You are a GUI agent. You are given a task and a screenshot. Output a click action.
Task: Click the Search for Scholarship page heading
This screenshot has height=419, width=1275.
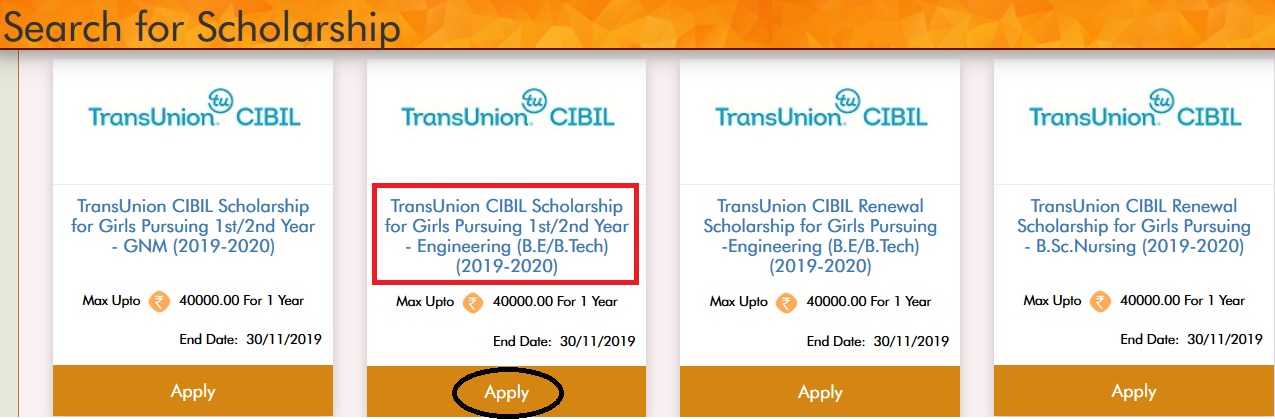click(x=200, y=27)
